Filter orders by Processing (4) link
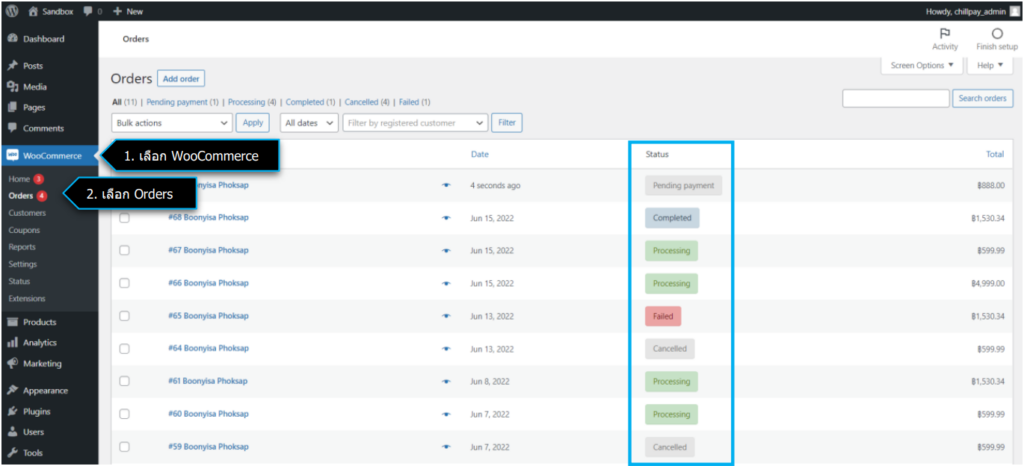1024x466 pixels. point(252,102)
